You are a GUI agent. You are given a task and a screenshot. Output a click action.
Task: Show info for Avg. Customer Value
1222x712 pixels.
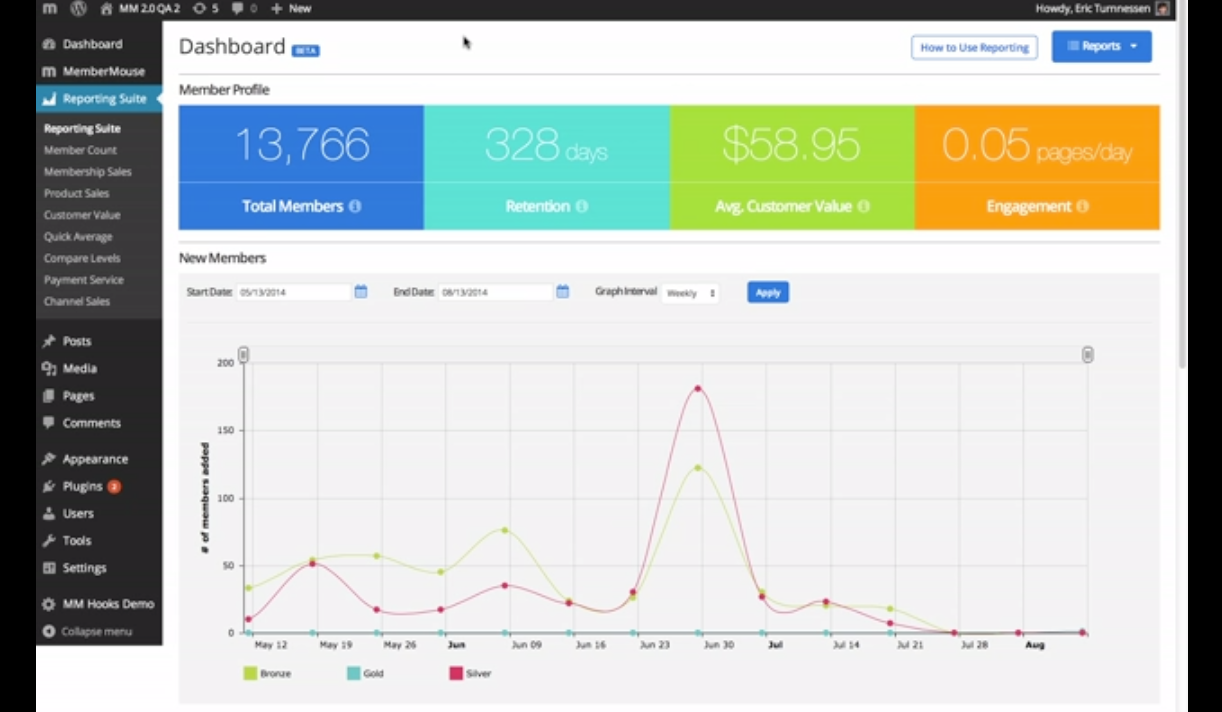point(863,207)
